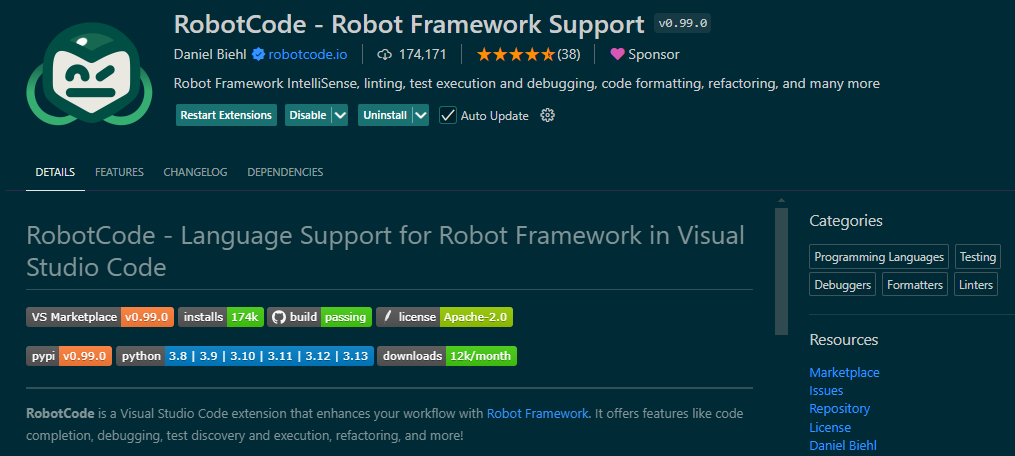Click the GitHub build passing badge
This screenshot has height=456, width=1015.
pos(319,317)
